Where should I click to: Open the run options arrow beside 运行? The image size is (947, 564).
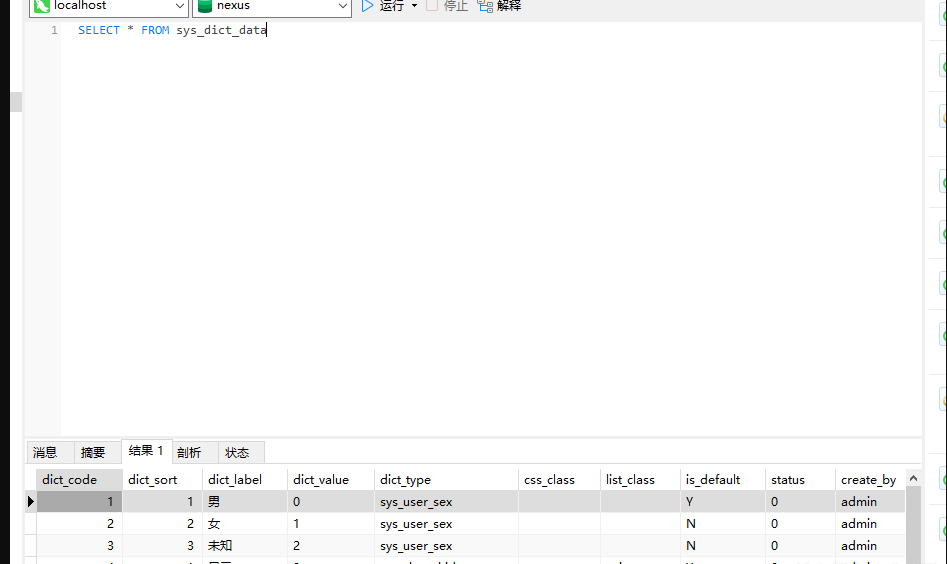(x=415, y=6)
